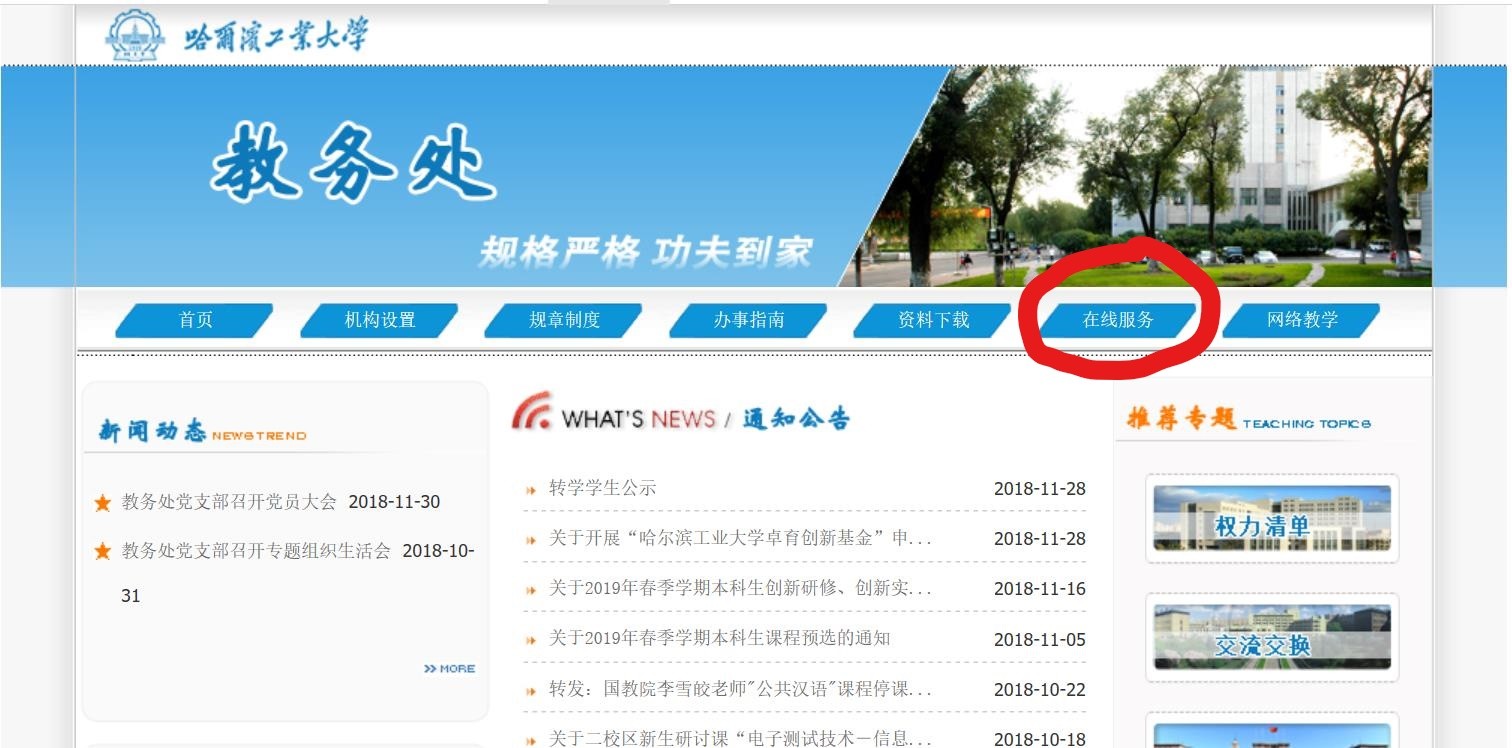Open the 资料下载 navigation tab
The image size is (1512, 748).
coord(933,320)
